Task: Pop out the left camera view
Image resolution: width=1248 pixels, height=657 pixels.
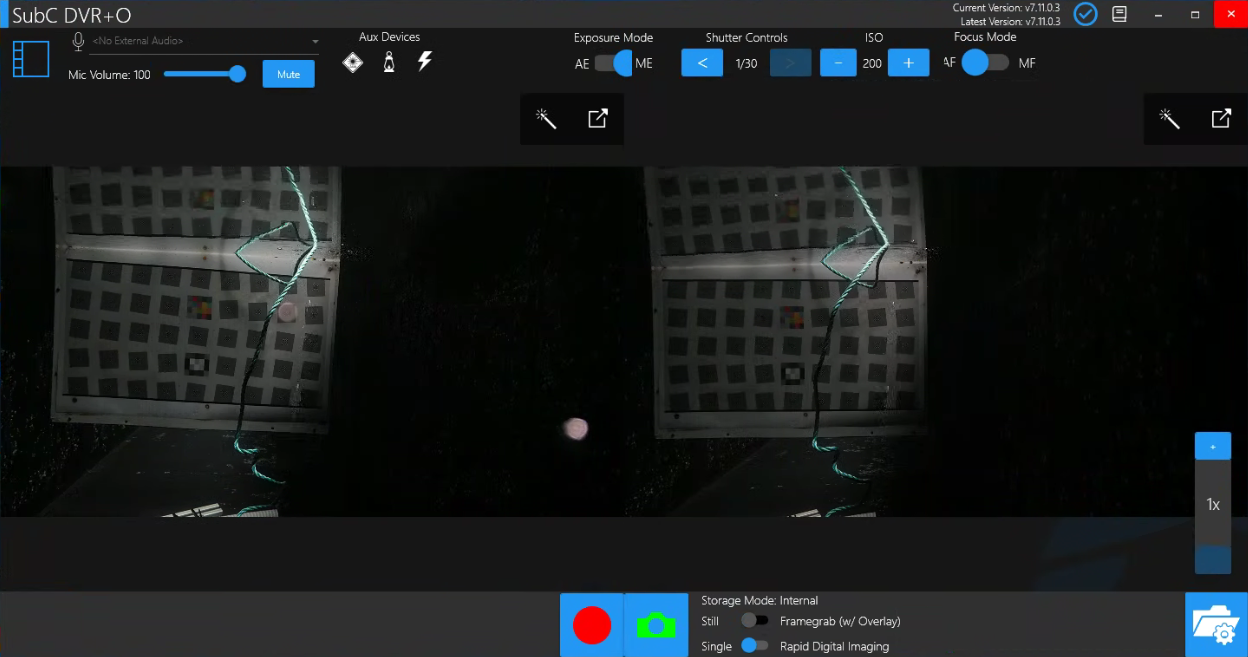Action: 597,119
